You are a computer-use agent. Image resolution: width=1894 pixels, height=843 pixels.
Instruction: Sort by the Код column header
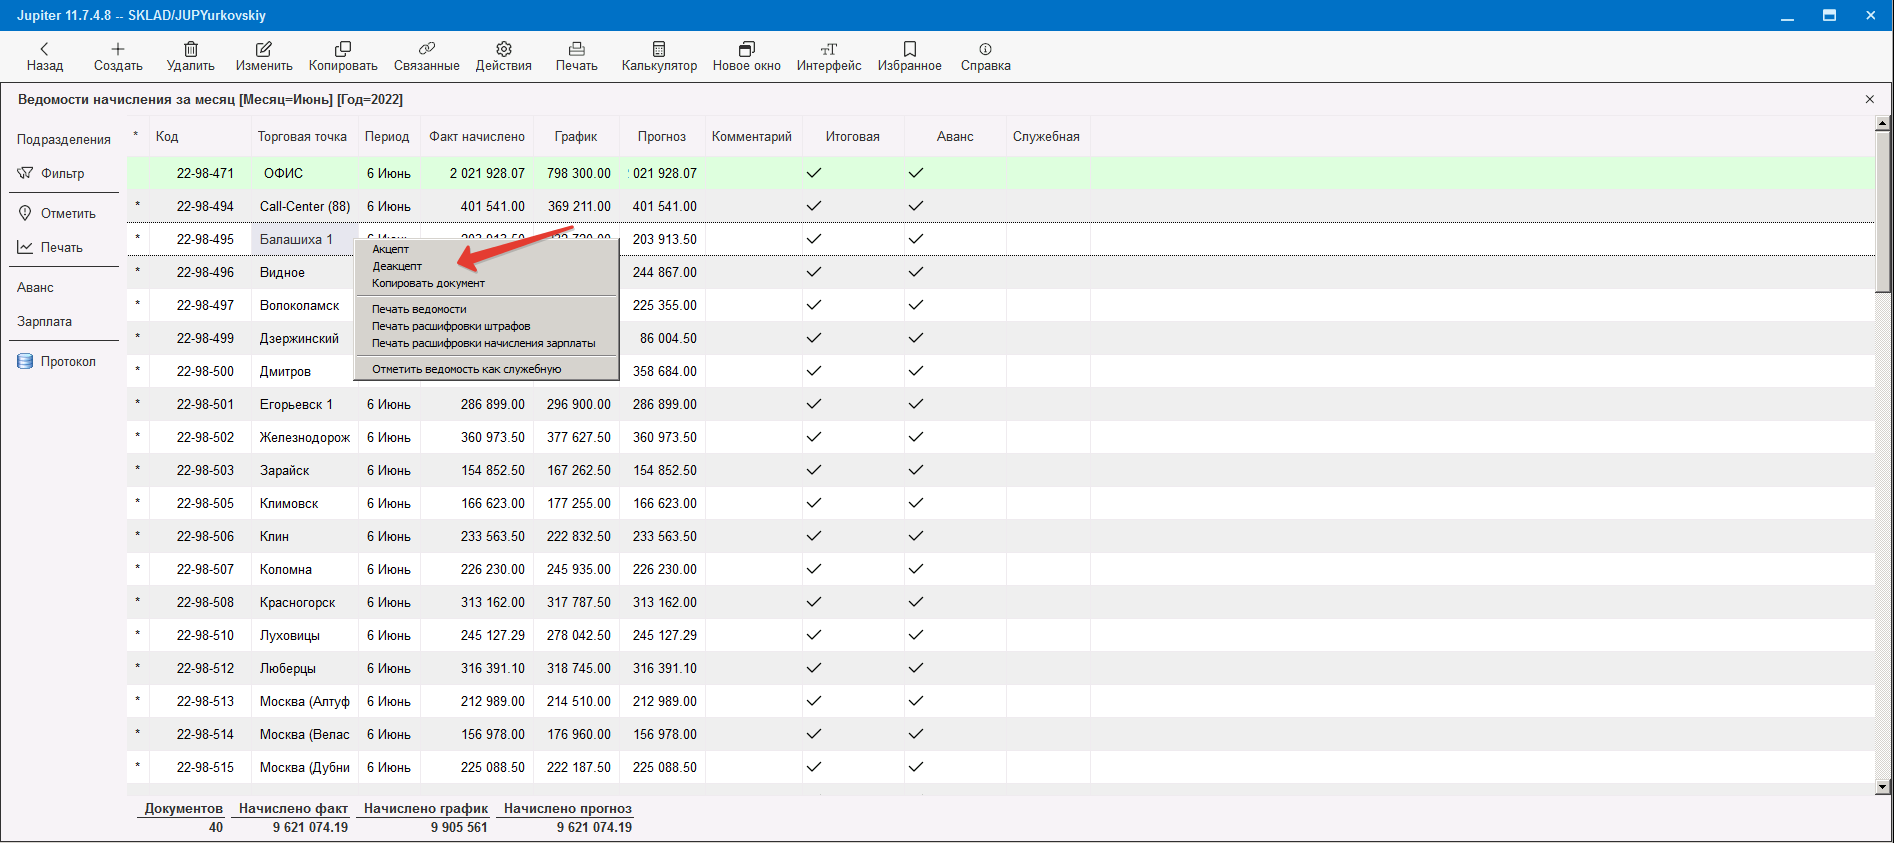(167, 136)
